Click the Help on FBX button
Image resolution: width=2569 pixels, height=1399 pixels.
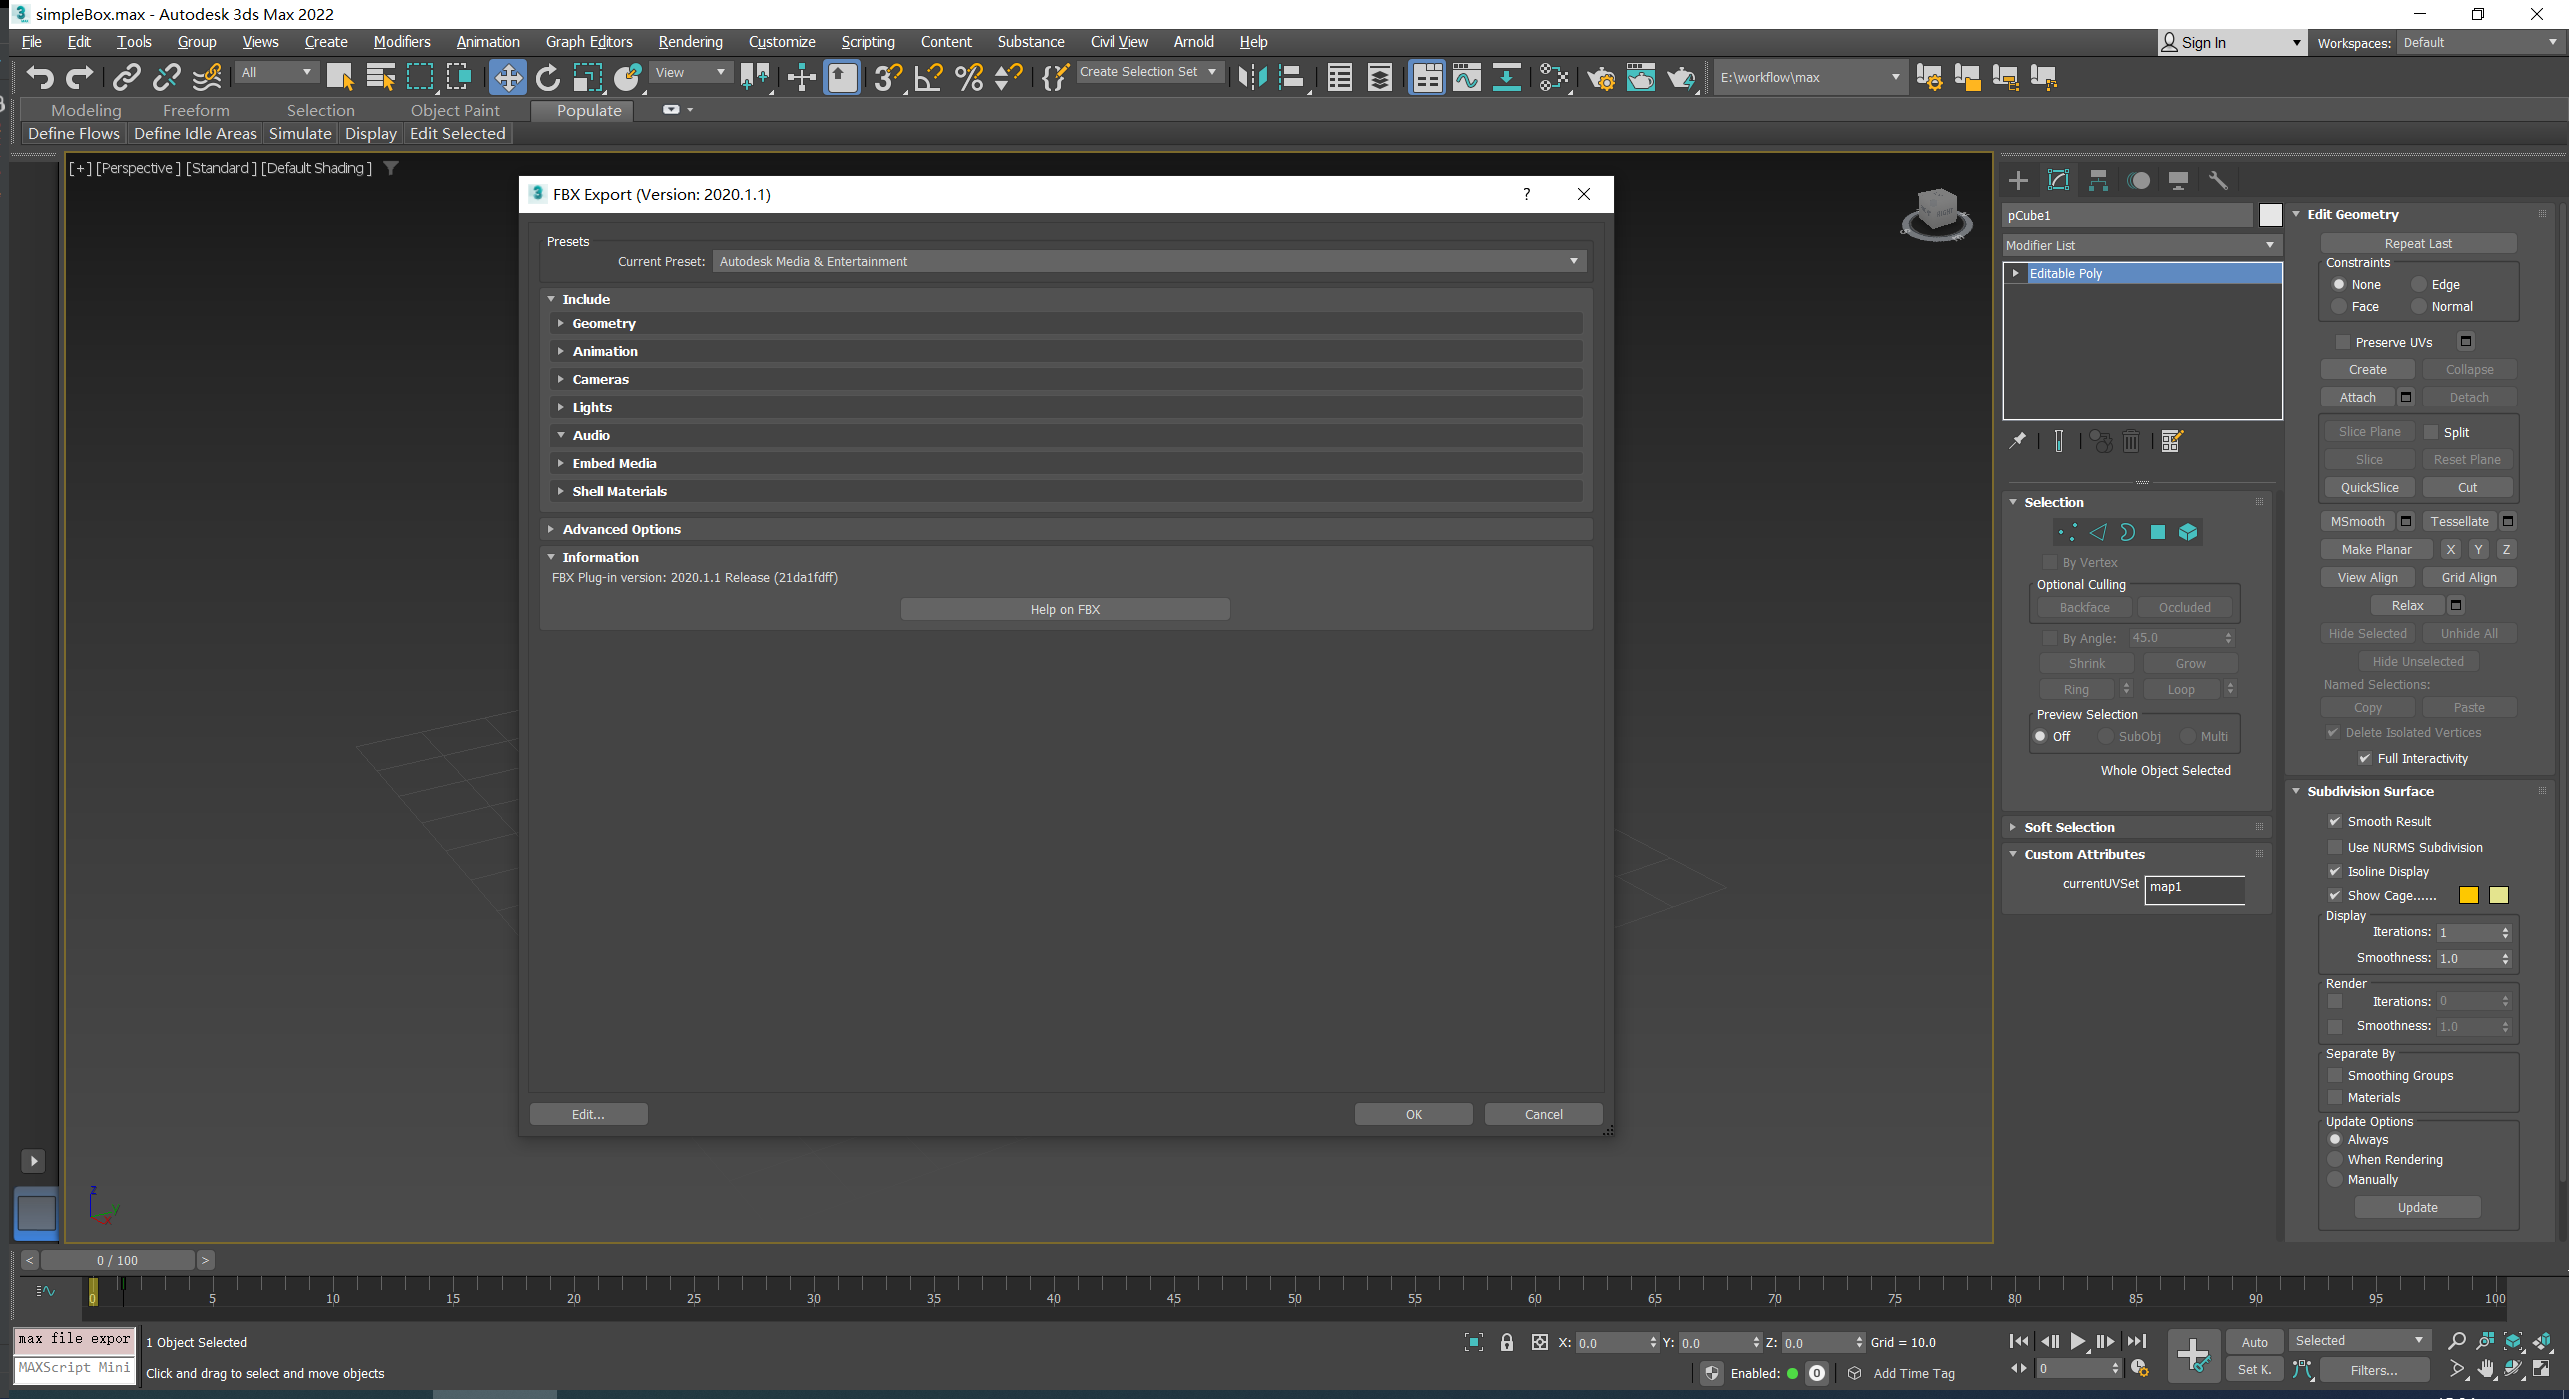click(1064, 608)
